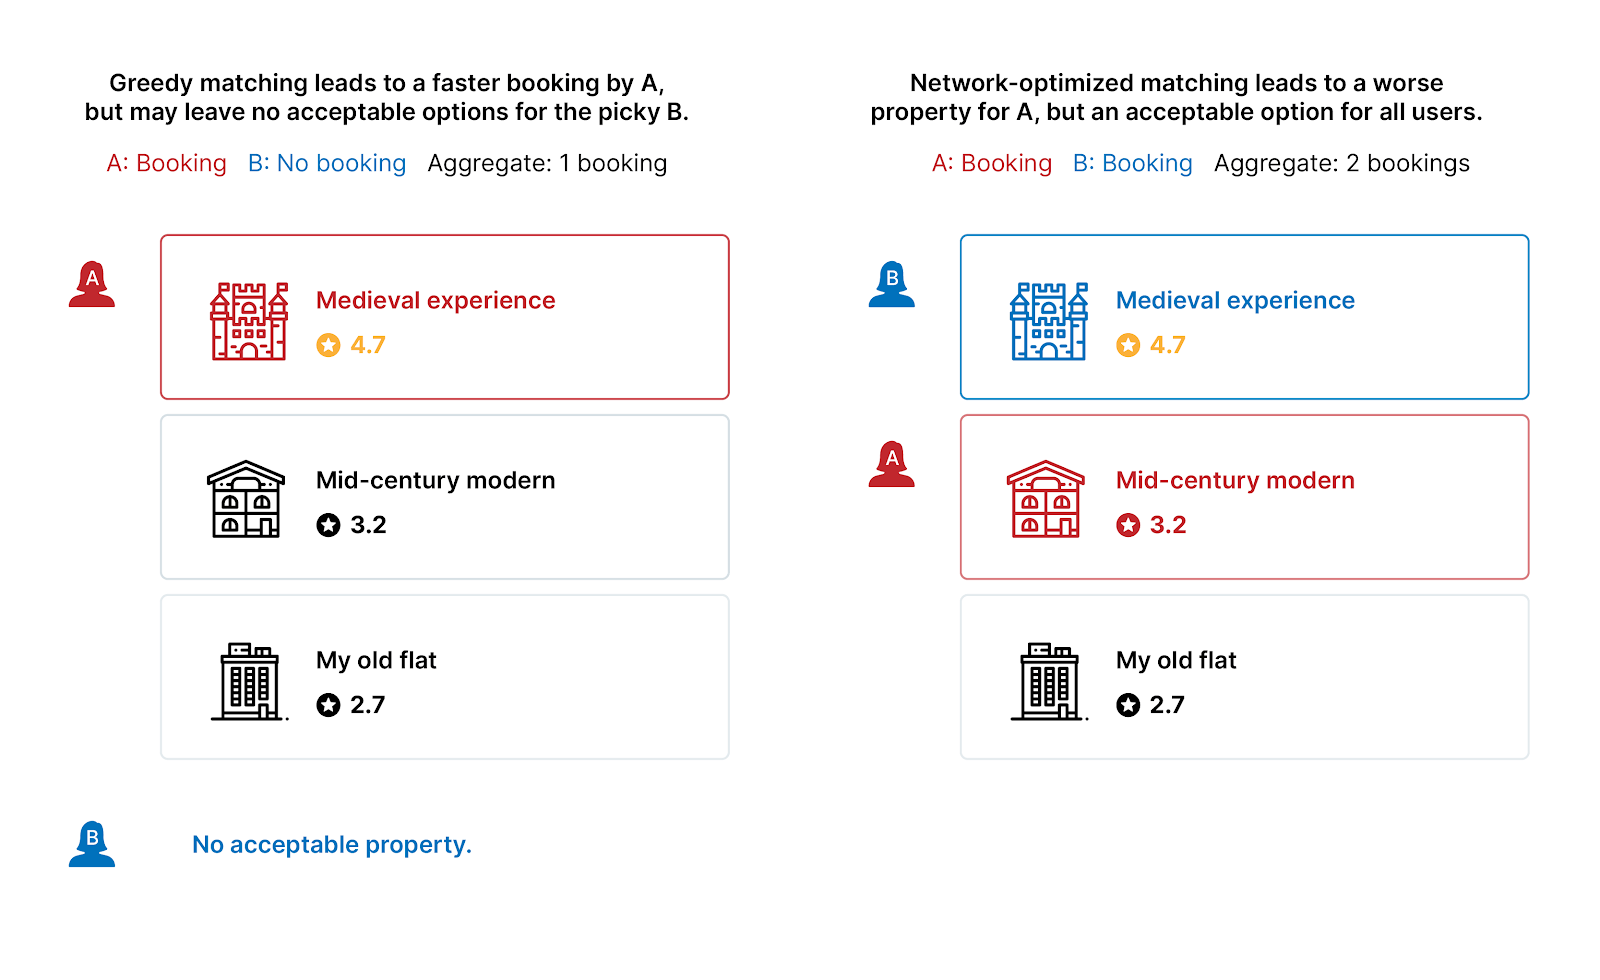Click blue user B avatar beside blue castle card
Viewport: 1600px width, 980px height.
pyautogui.click(x=892, y=284)
